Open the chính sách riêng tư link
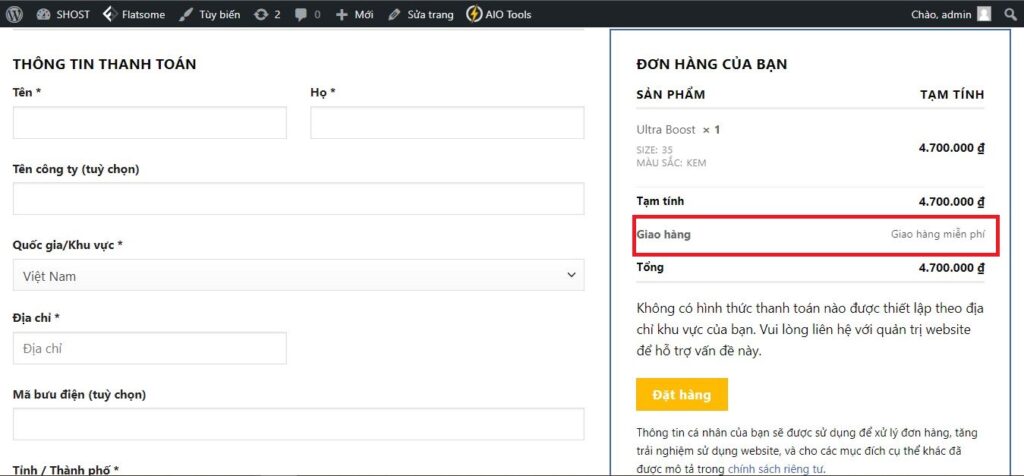This screenshot has height=476, width=1024. coord(770,468)
